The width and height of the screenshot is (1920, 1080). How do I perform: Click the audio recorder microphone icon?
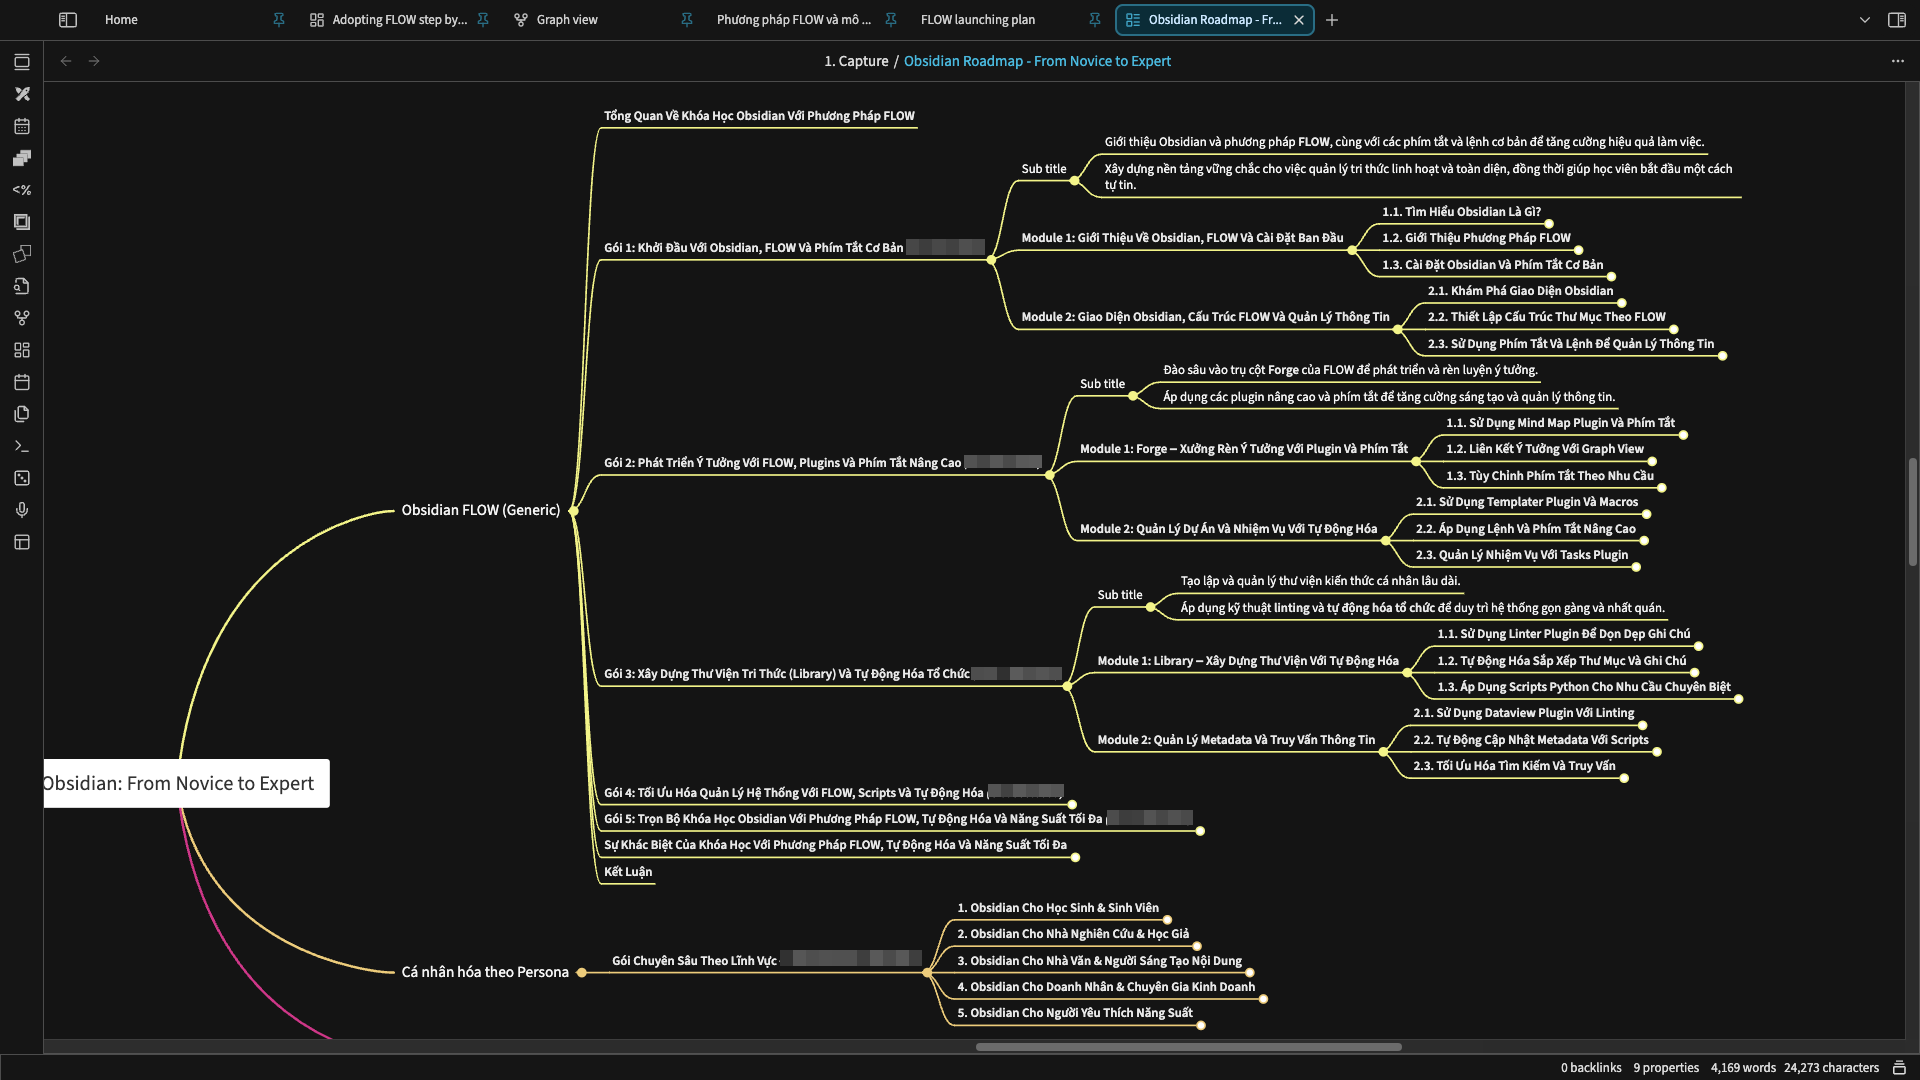(x=22, y=510)
